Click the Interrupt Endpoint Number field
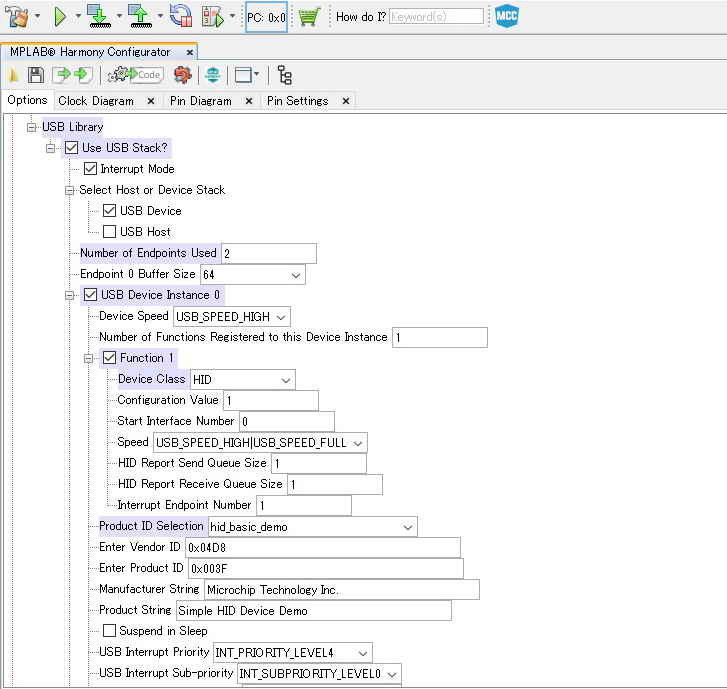Image resolution: width=727 pixels, height=689 pixels. [304, 505]
